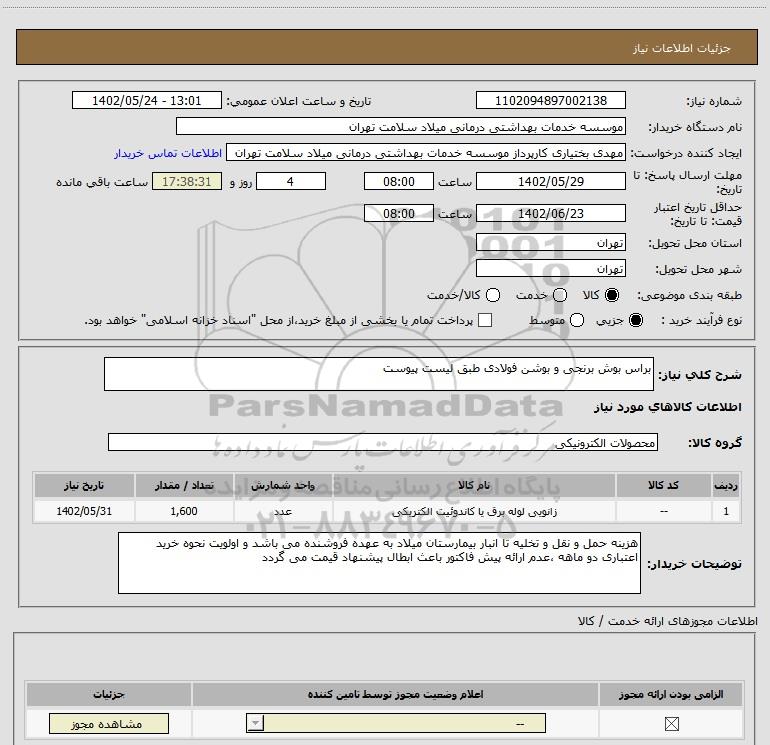Image resolution: width=770 pixels, height=745 pixels.
Task: Click the remaining time field 17:38:31
Action: [x=187, y=181]
